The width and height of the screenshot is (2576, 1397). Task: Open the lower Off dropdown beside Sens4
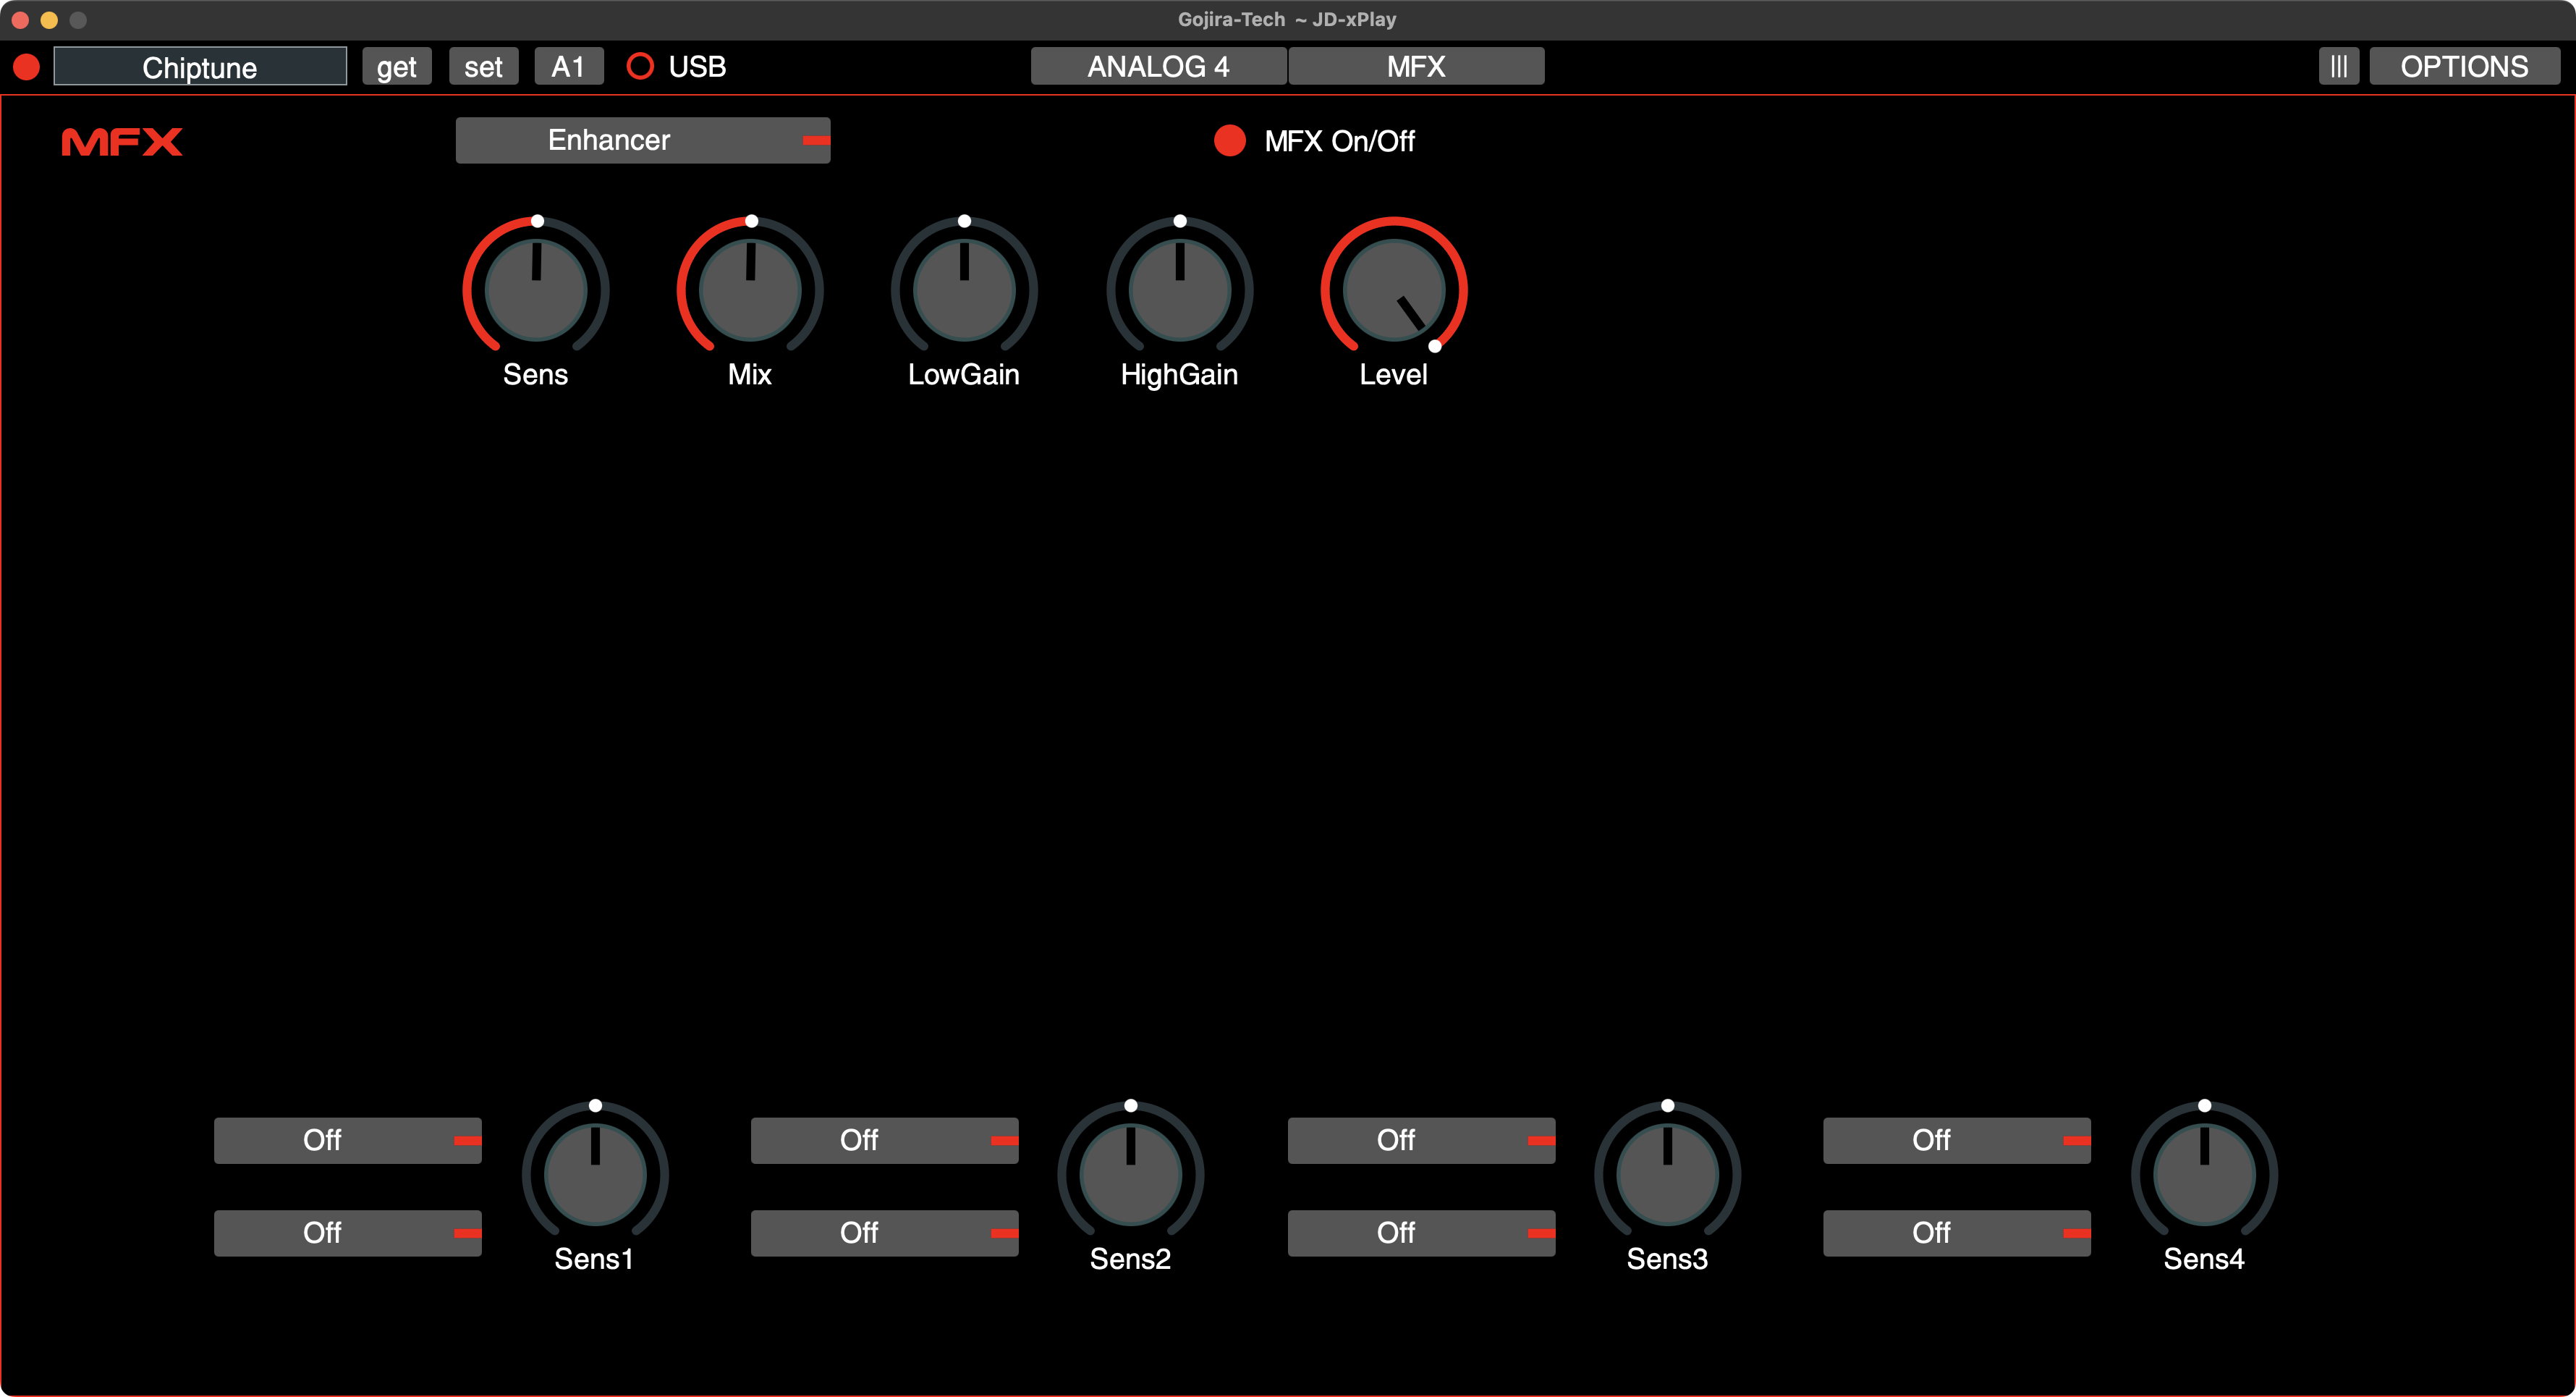pyautogui.click(x=1957, y=1233)
